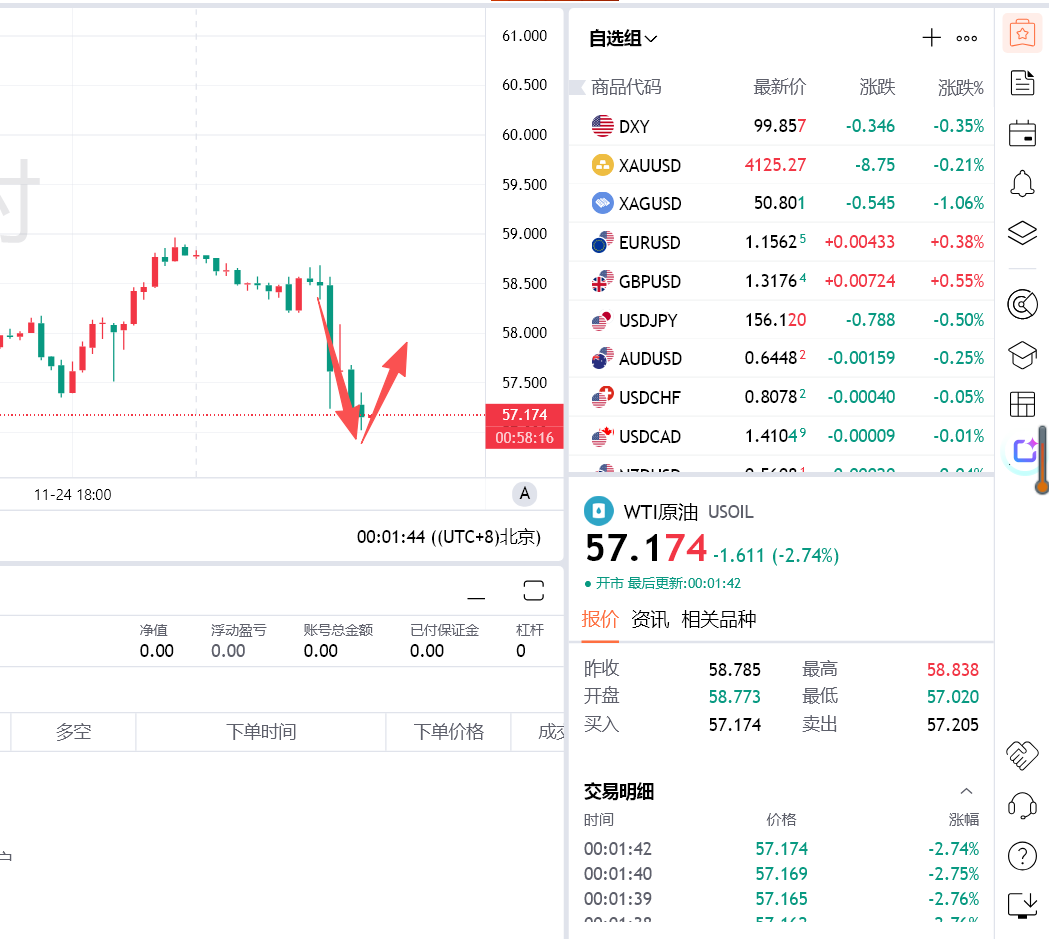The image size is (1049, 939).
Task: Click the trade detail row at 00:01:39
Action: coord(781,898)
